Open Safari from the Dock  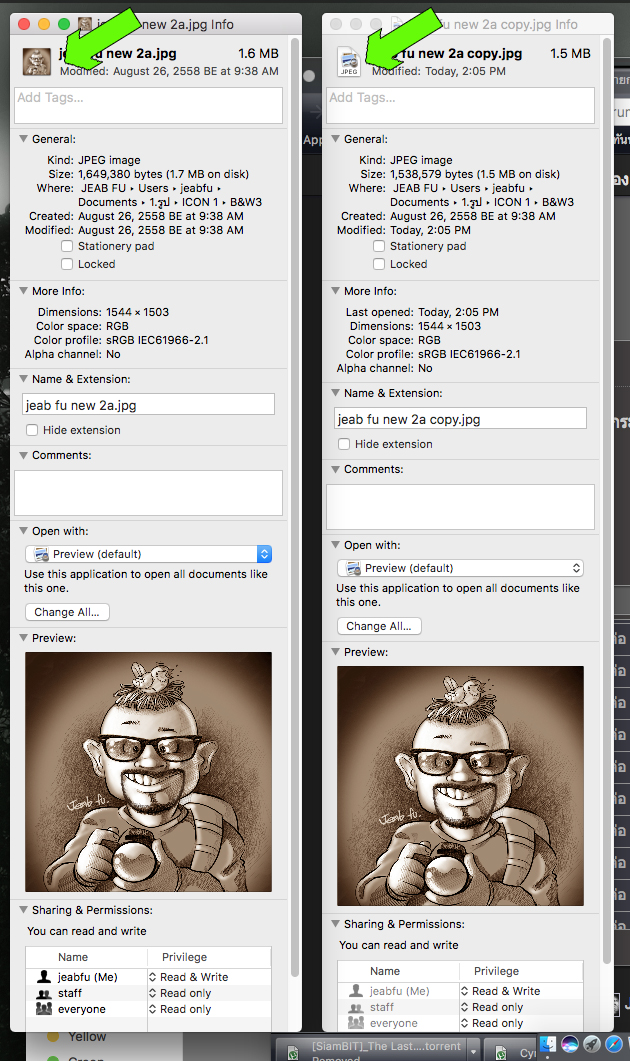pyautogui.click(x=614, y=1045)
